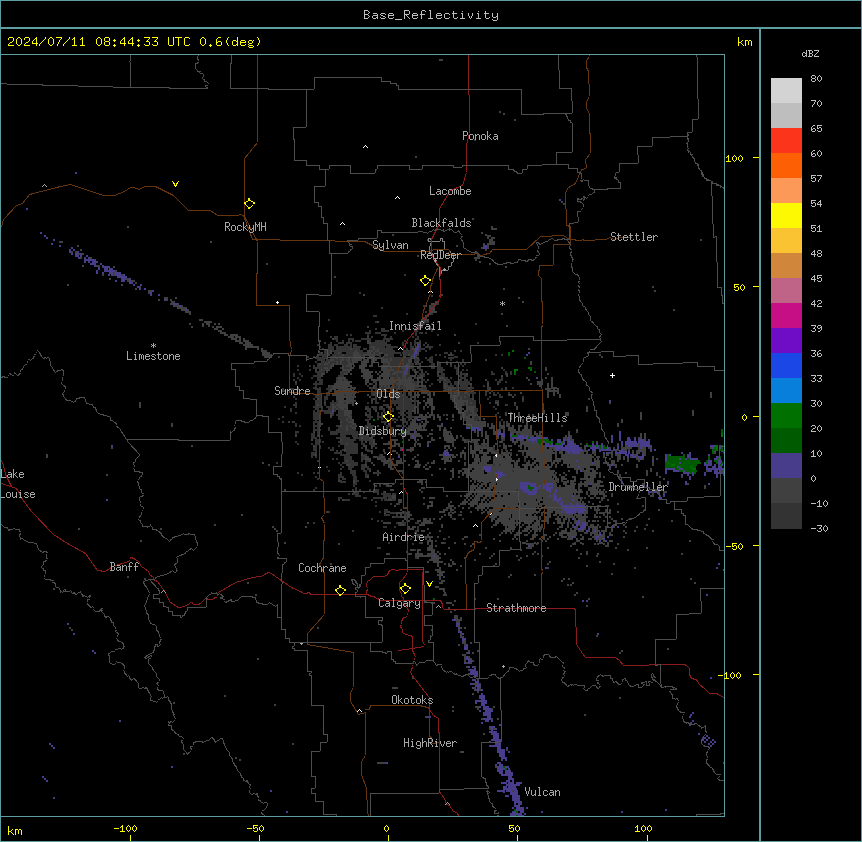
Task: Select the Stettler label
Action: click(x=634, y=237)
